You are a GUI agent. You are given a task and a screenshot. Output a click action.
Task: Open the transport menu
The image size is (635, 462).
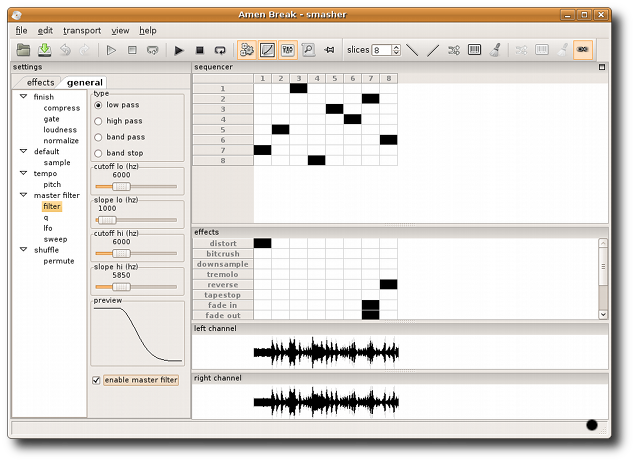pyautogui.click(x=82, y=30)
